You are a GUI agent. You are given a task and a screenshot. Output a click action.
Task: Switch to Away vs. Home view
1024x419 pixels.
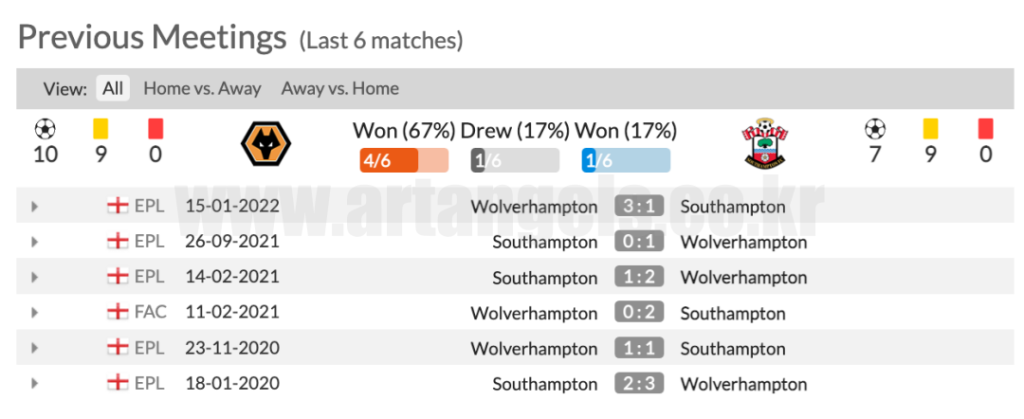tap(340, 88)
